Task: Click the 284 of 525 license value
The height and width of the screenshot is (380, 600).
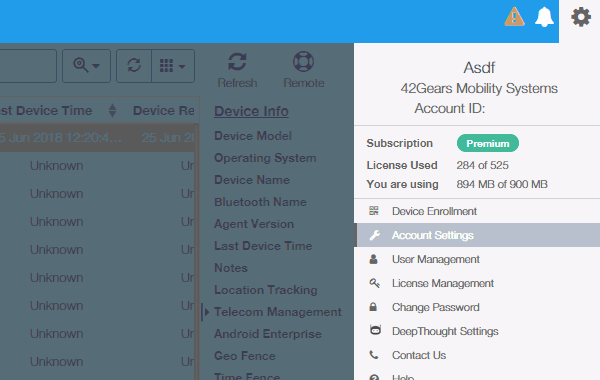Action: tap(482, 165)
